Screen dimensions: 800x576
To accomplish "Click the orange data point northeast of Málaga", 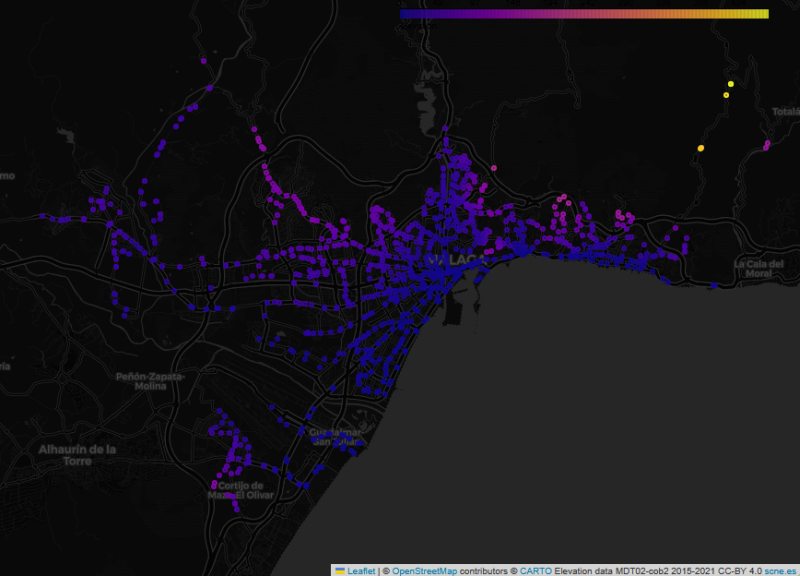I will point(701,148).
